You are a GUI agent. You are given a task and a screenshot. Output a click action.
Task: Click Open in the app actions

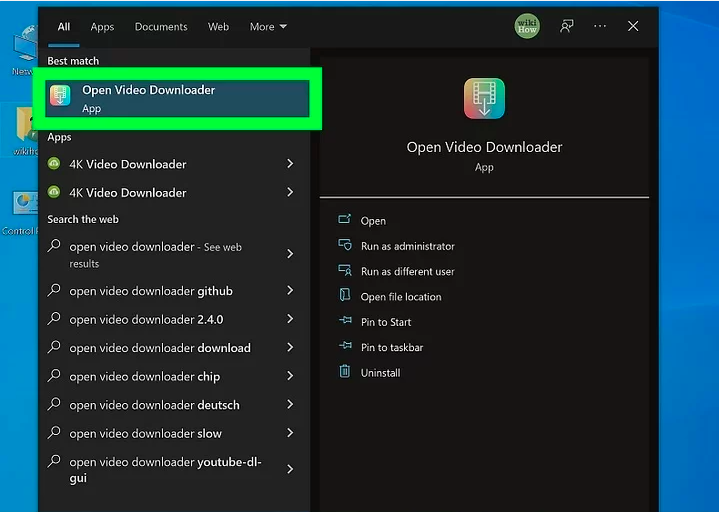(x=373, y=221)
